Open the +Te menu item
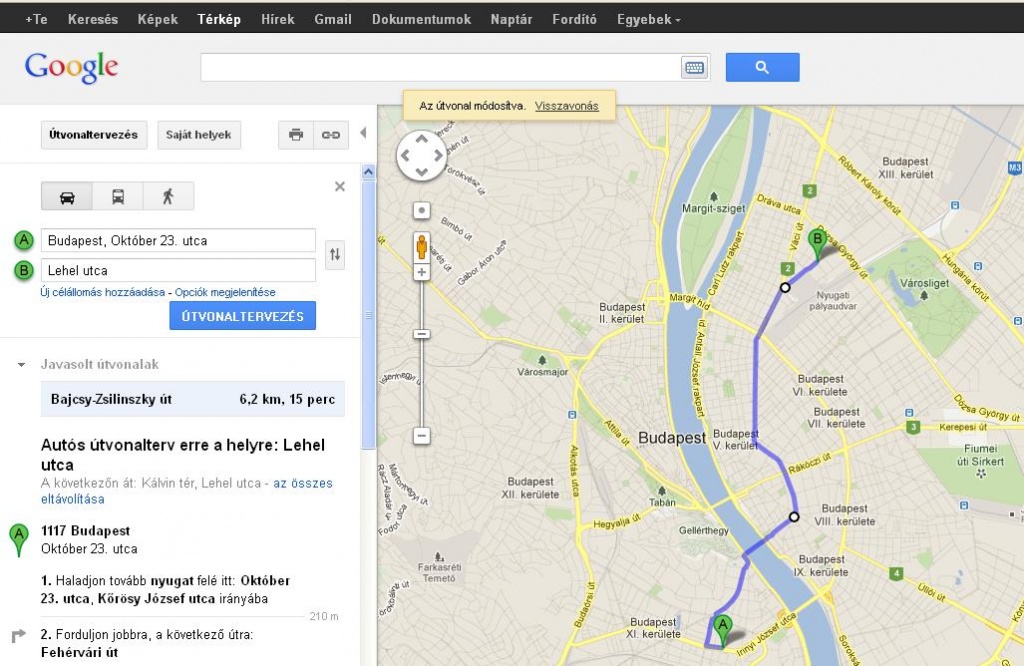The height and width of the screenshot is (666, 1024). point(36,20)
